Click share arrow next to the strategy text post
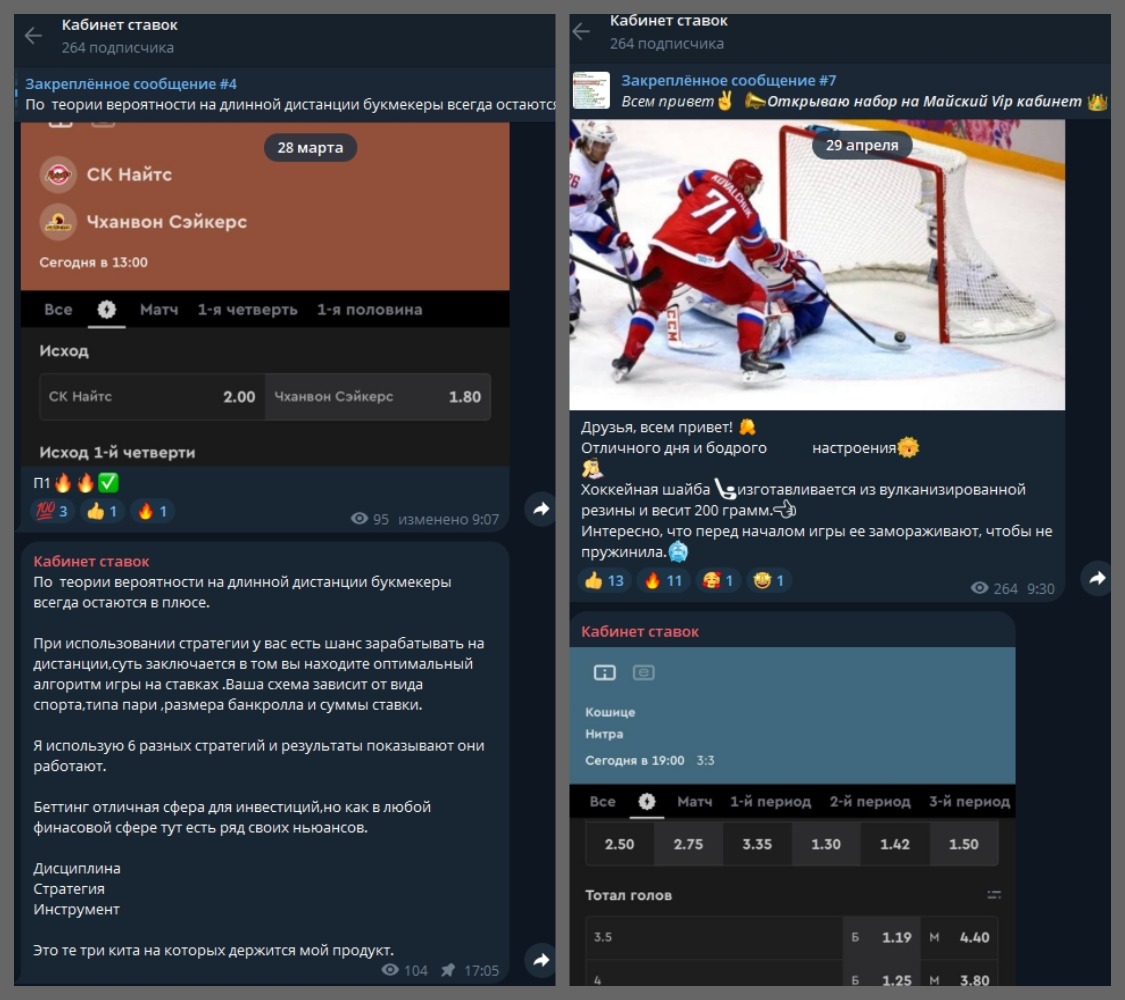 [541, 960]
